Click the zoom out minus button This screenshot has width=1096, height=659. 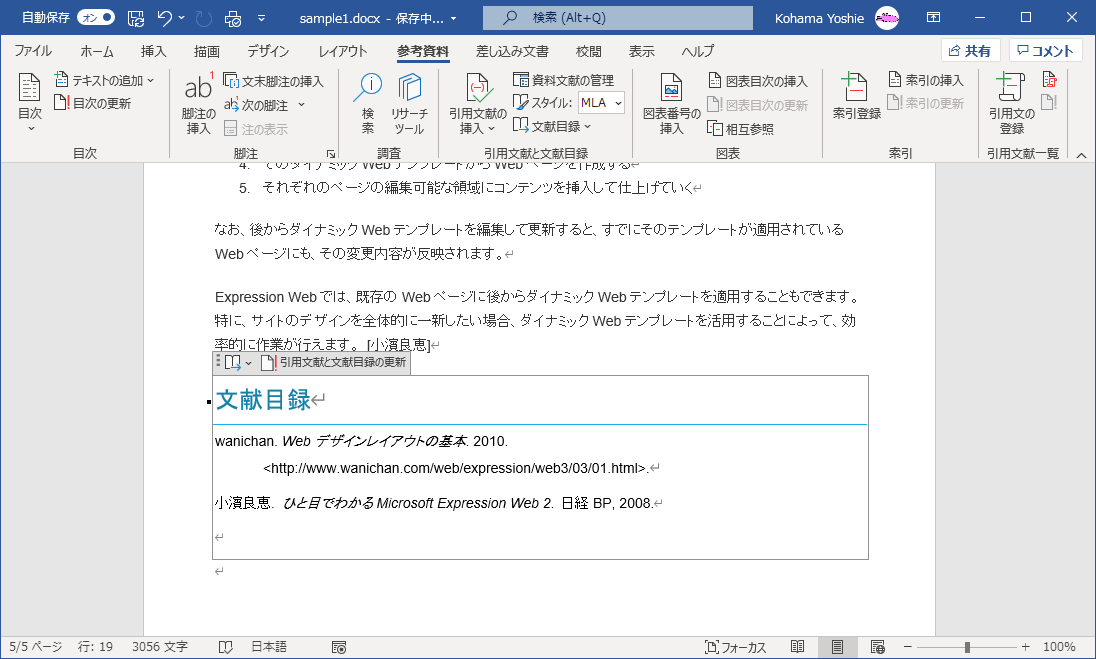click(907, 647)
